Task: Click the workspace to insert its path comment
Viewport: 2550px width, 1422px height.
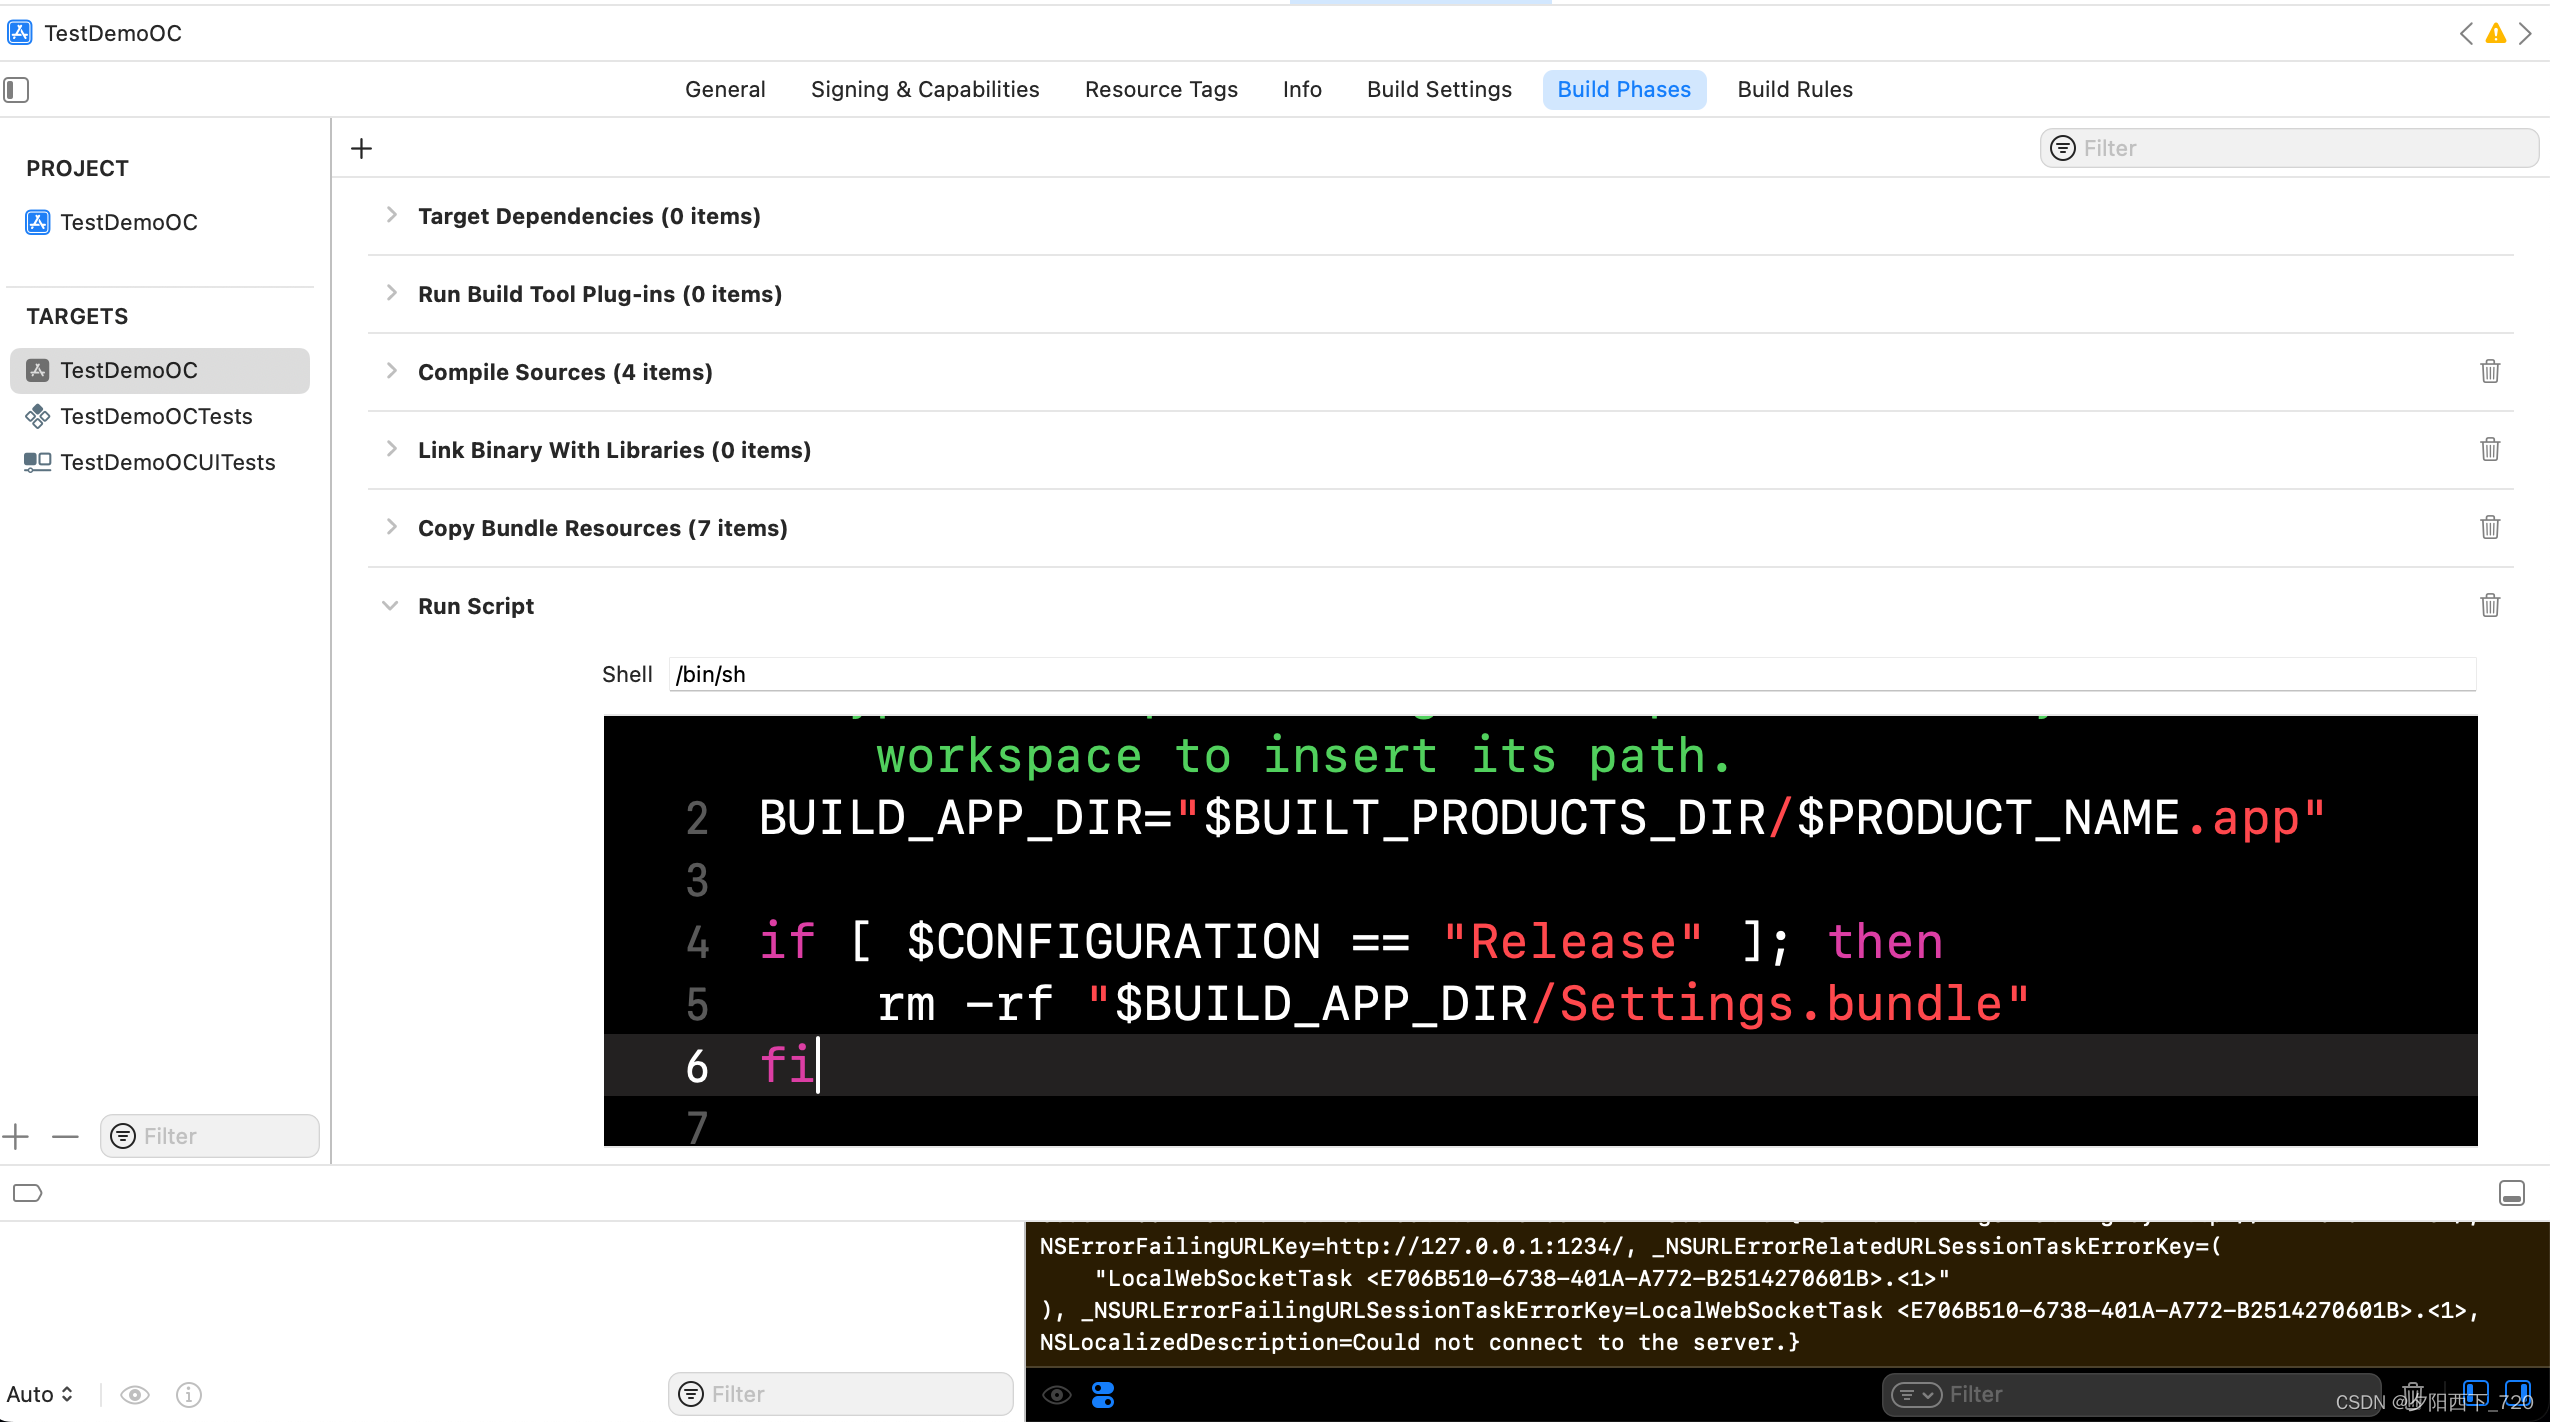Action: (1304, 755)
